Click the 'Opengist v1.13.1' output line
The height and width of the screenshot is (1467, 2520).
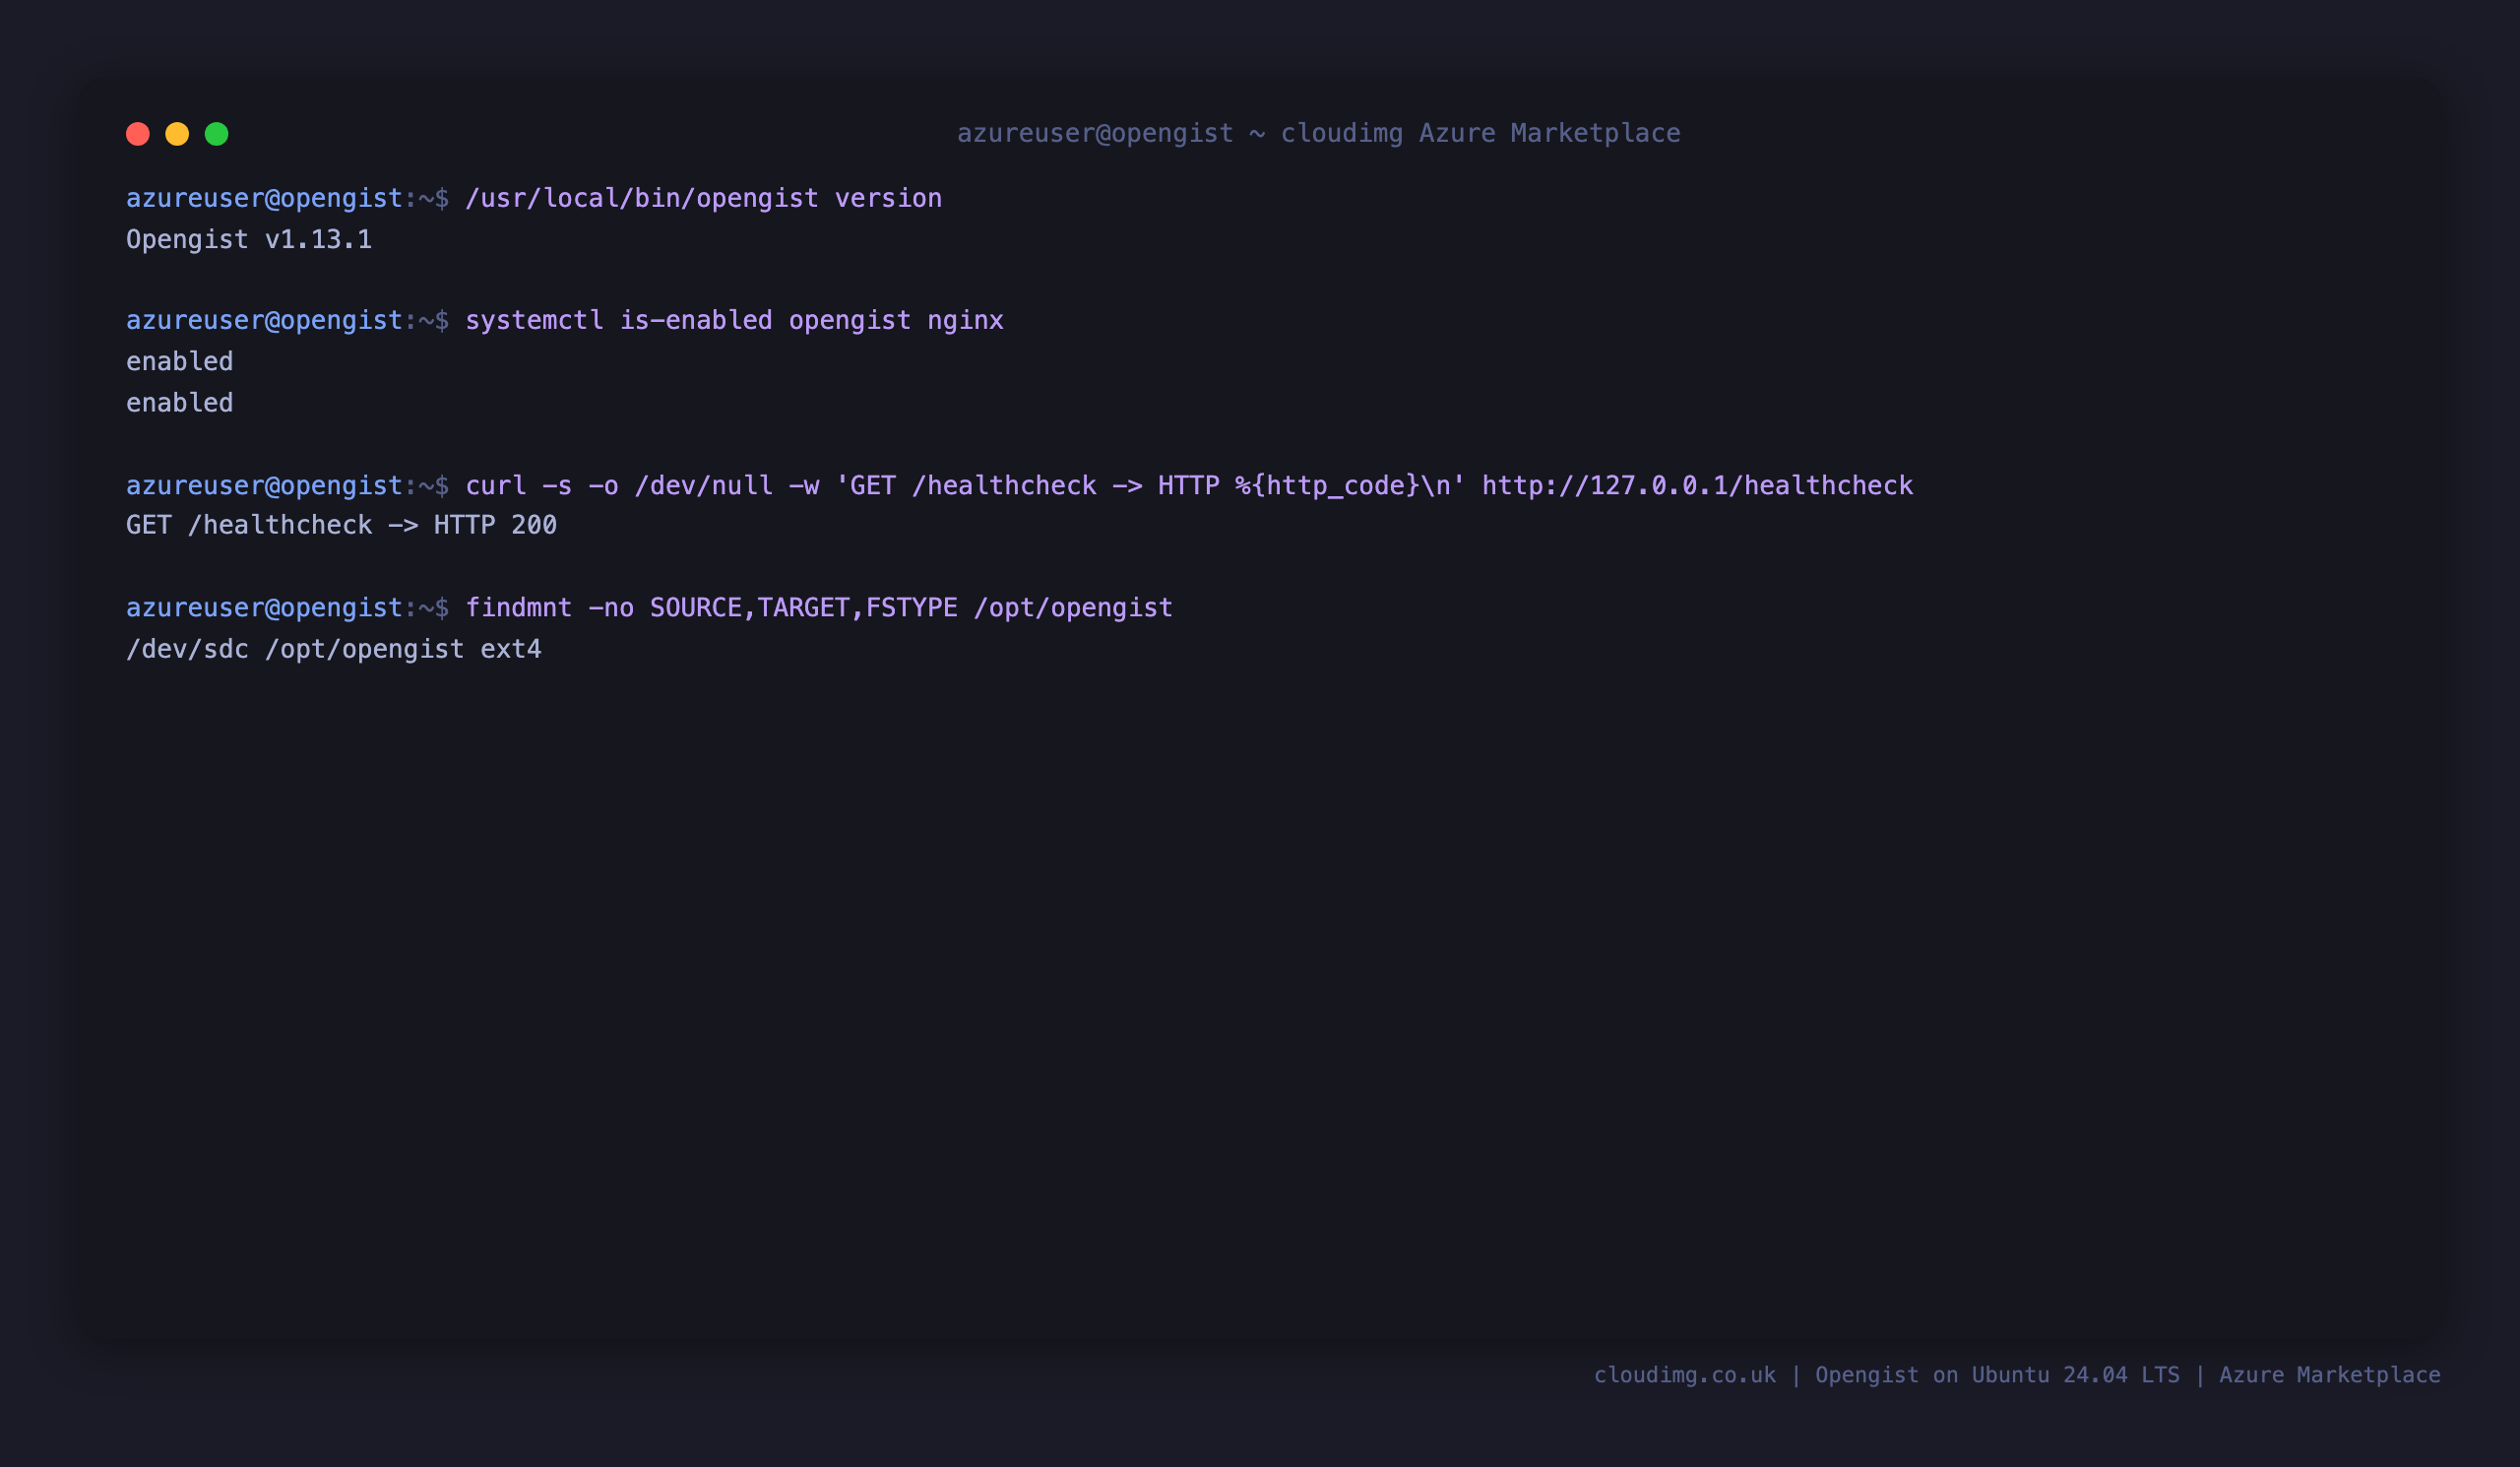pyautogui.click(x=249, y=240)
